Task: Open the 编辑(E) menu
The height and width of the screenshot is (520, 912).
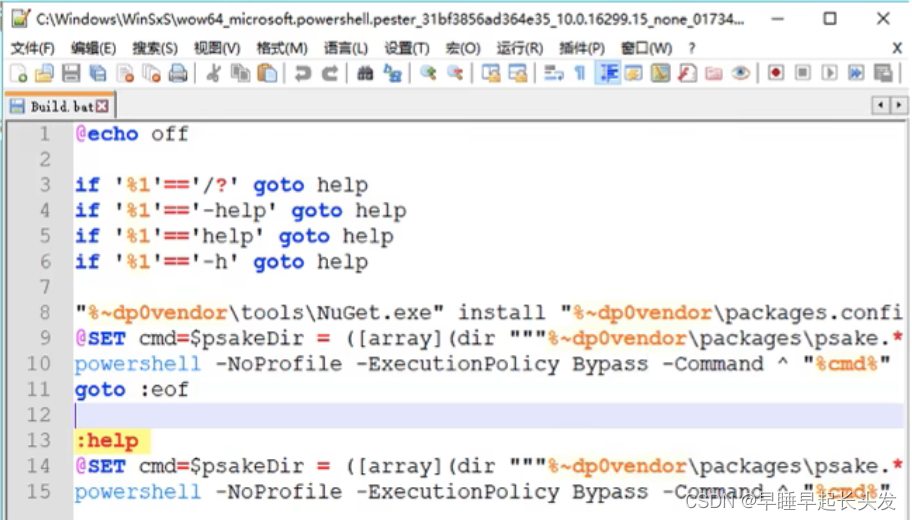Action: click(x=94, y=48)
